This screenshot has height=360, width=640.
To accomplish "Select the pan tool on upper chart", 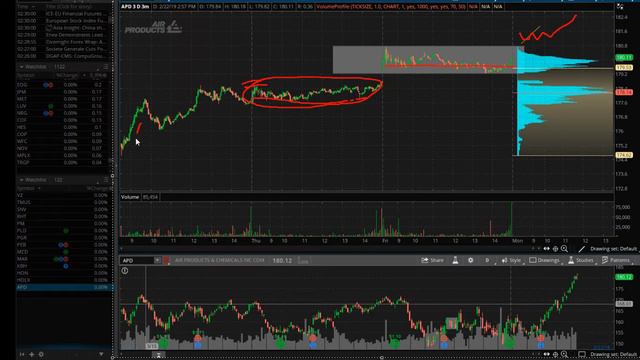I will (546, 249).
